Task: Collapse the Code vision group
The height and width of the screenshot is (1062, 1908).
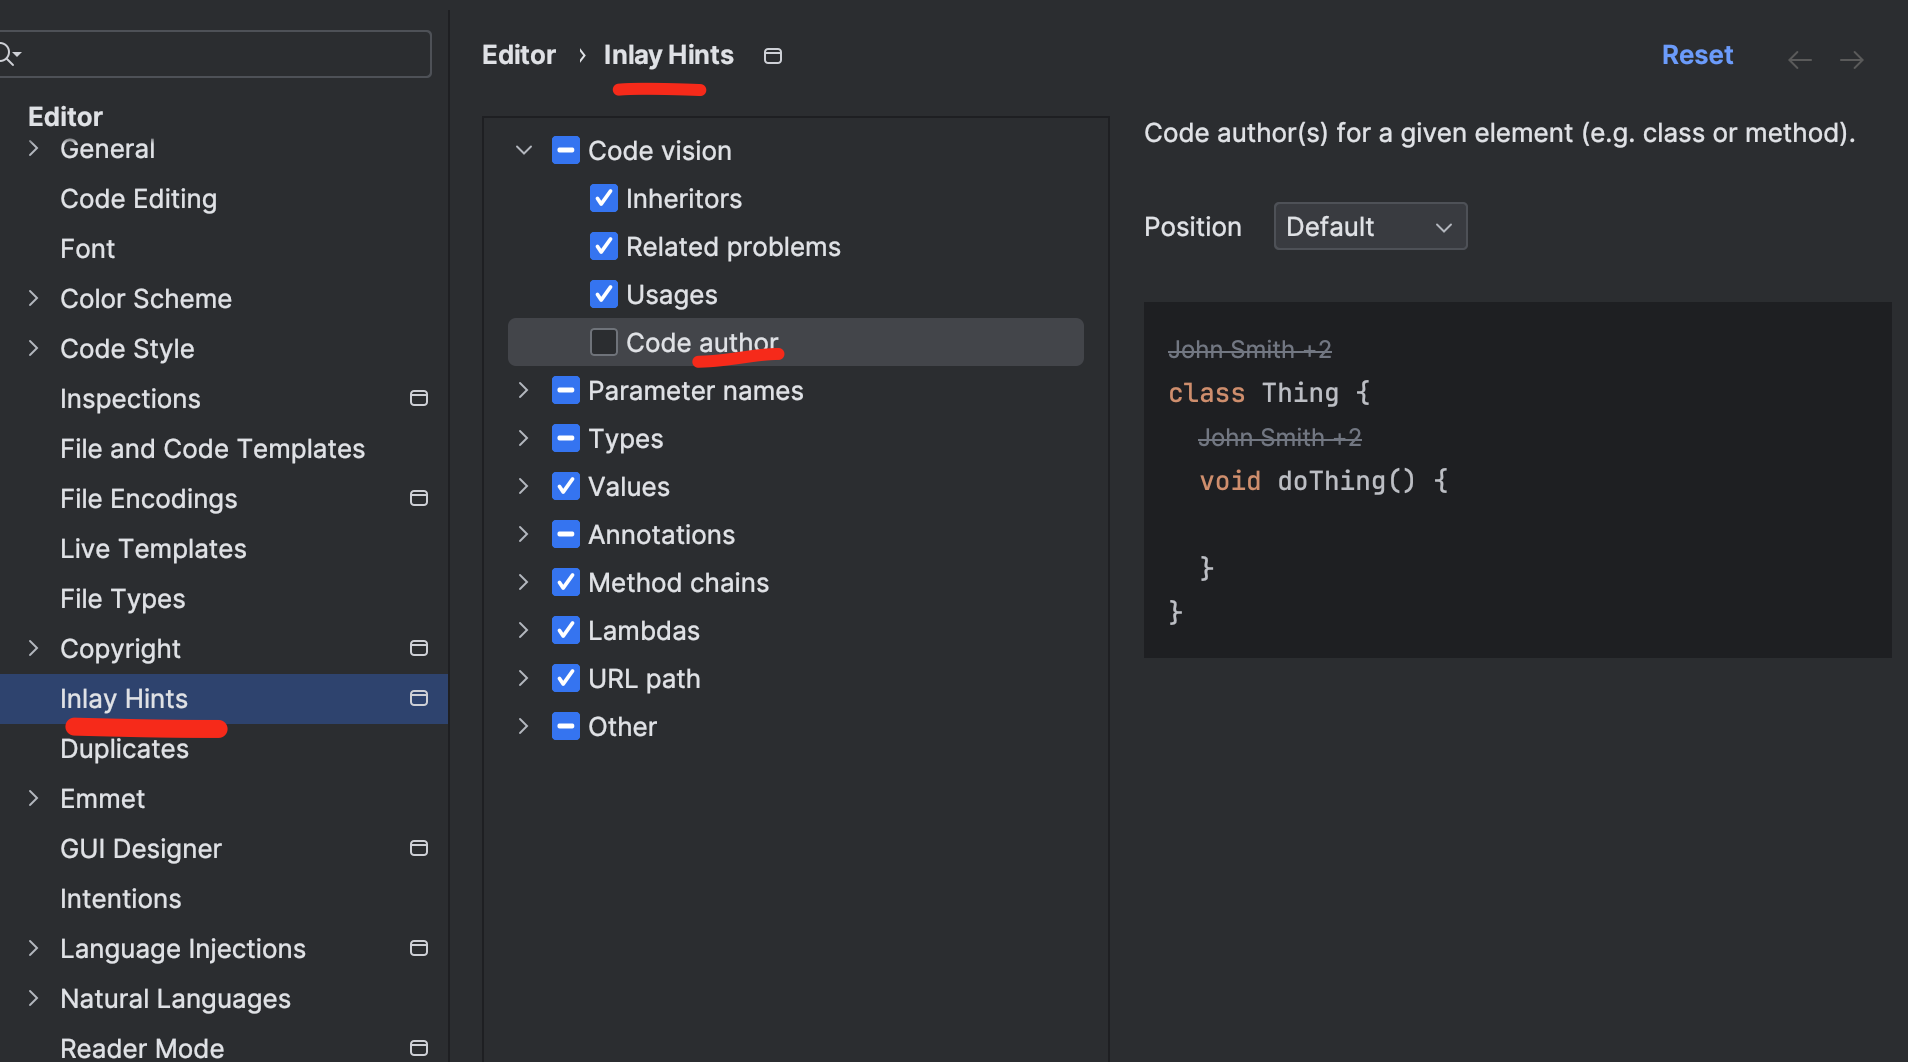Action: [523, 150]
